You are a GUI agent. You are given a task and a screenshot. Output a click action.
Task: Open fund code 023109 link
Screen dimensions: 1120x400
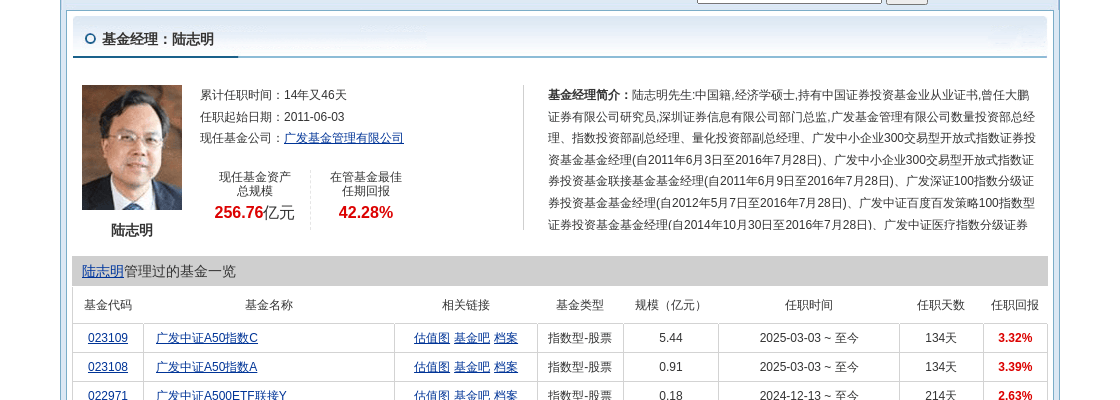108,338
